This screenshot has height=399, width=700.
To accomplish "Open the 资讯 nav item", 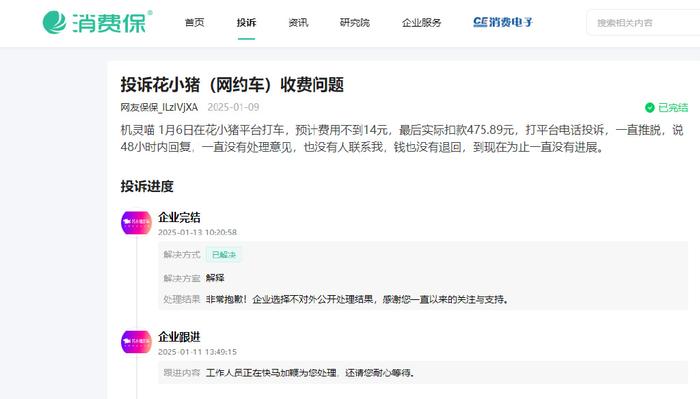I will click(298, 22).
